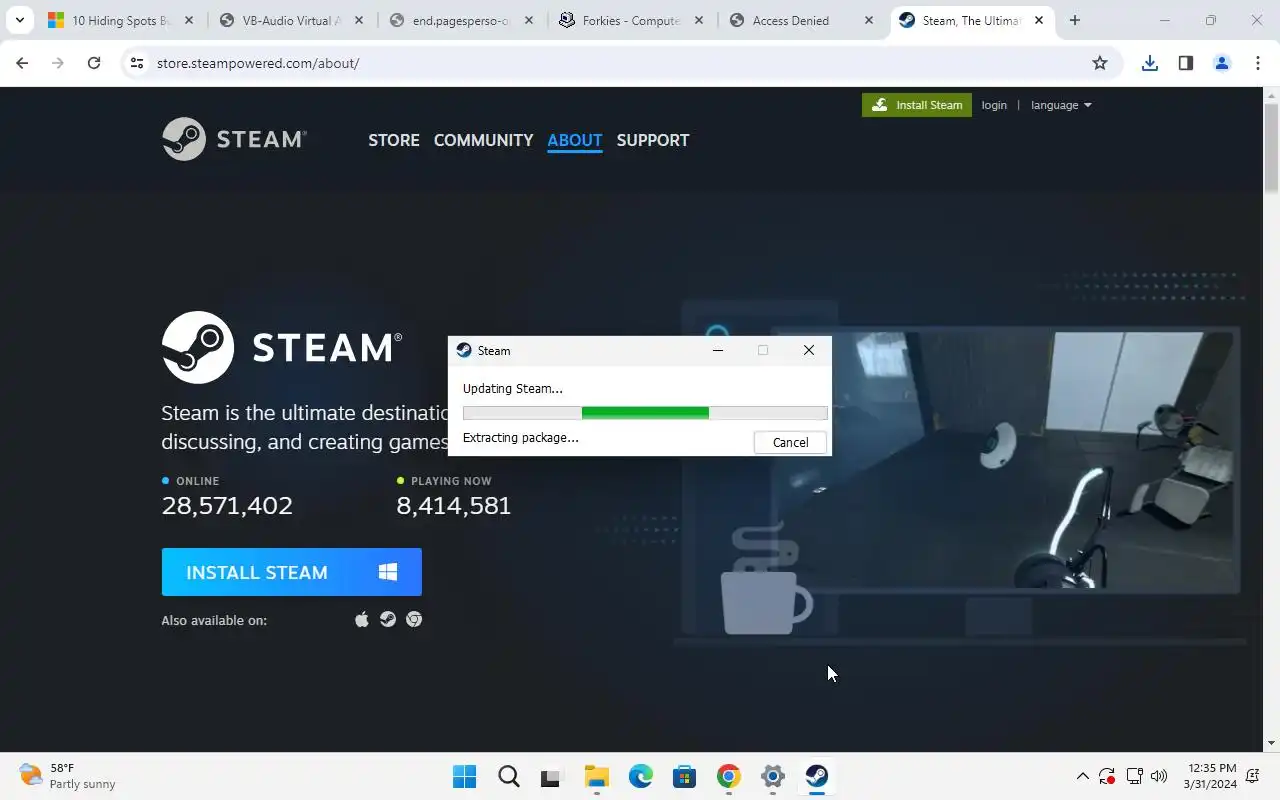1280x800 pixels.
Task: Click the online count 28,571,402
Action: [227, 506]
